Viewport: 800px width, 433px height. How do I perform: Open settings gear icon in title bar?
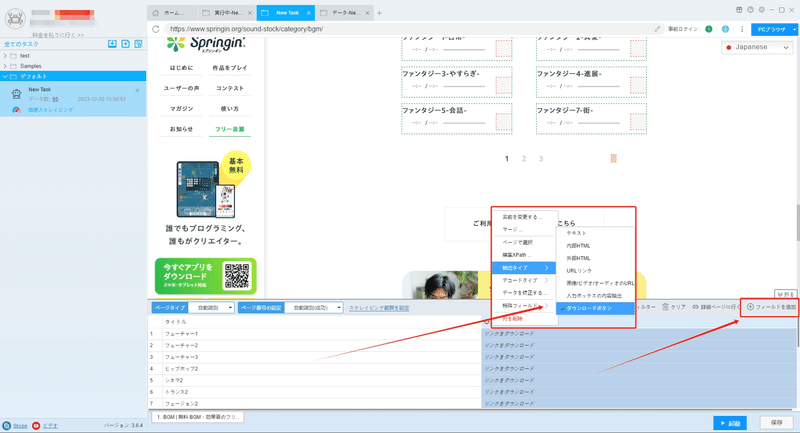coord(761,10)
